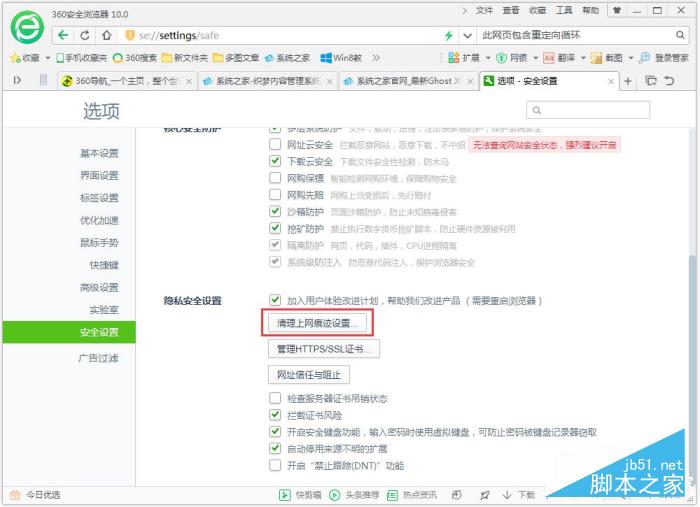Click the 网址信任与阻止 button
Viewport: 700px width, 507px height.
click(x=308, y=374)
